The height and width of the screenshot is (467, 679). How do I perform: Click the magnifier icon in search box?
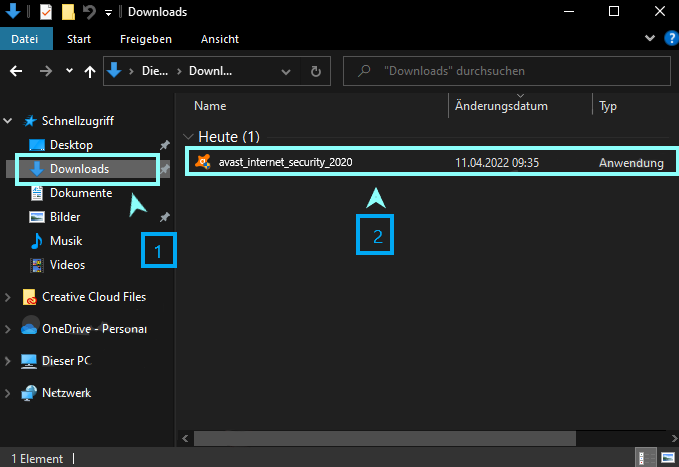(x=364, y=71)
